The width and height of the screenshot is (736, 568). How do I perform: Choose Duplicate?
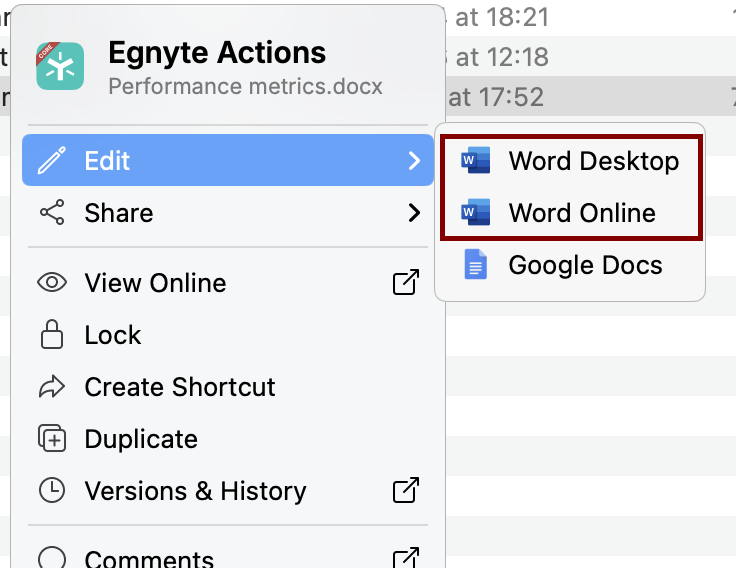click(228, 438)
